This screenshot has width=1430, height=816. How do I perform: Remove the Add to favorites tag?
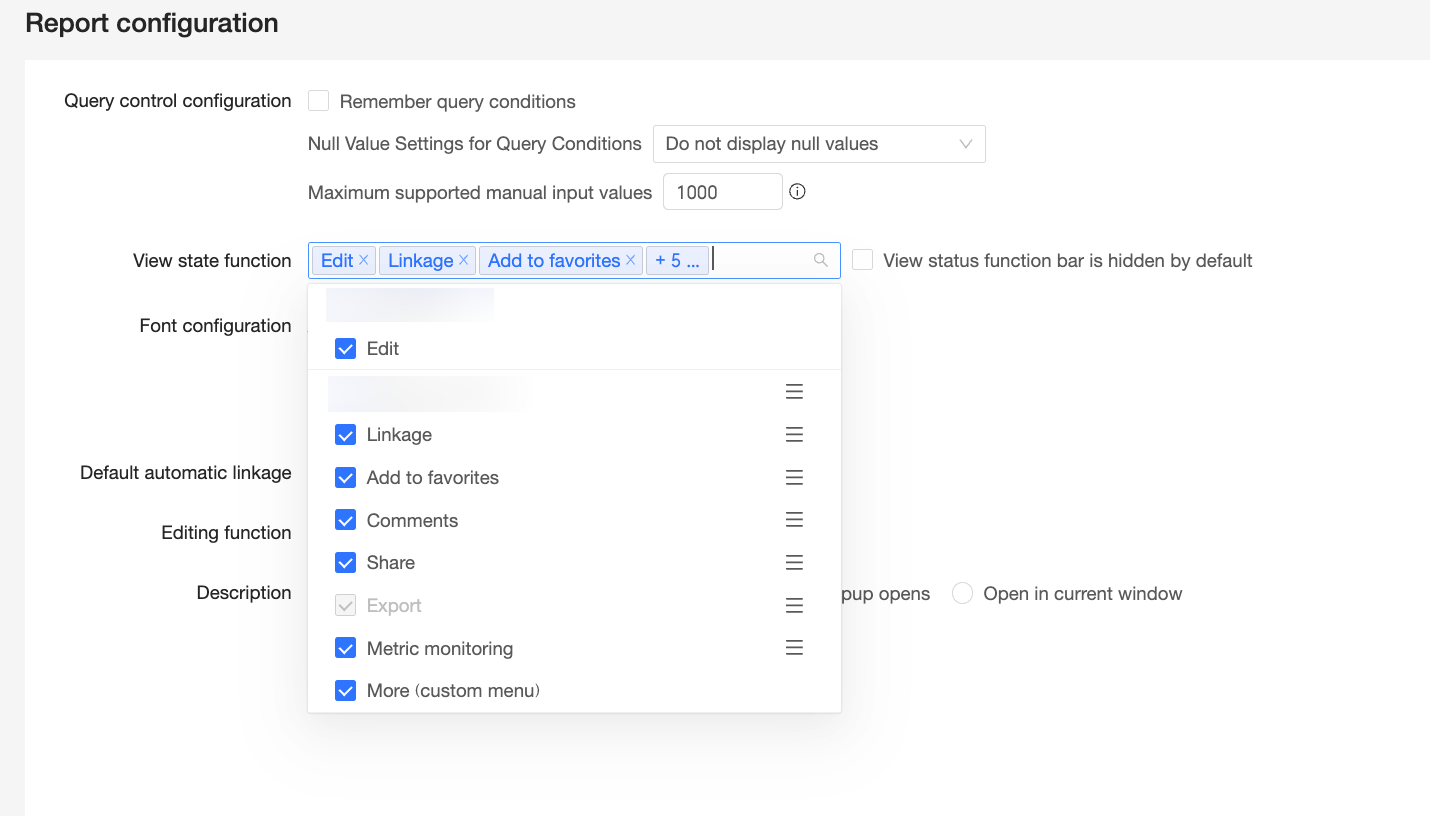[631, 260]
